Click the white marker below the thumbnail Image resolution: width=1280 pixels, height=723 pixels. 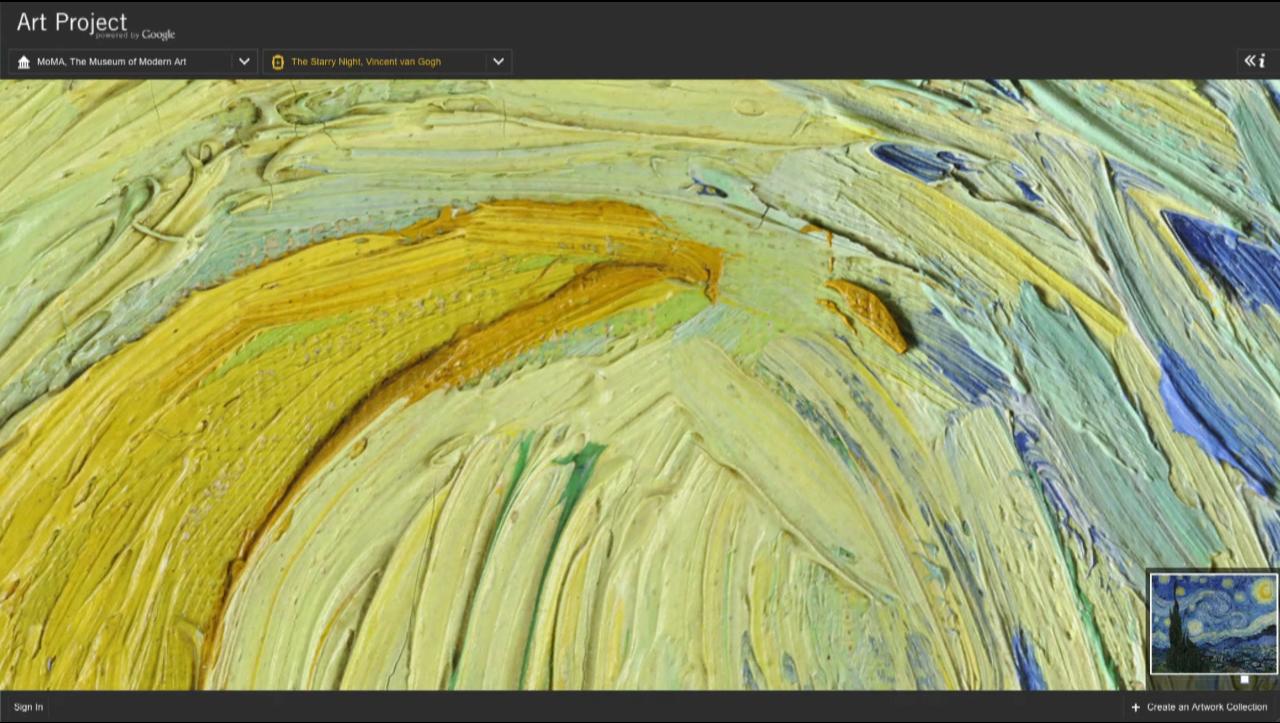(1244, 679)
